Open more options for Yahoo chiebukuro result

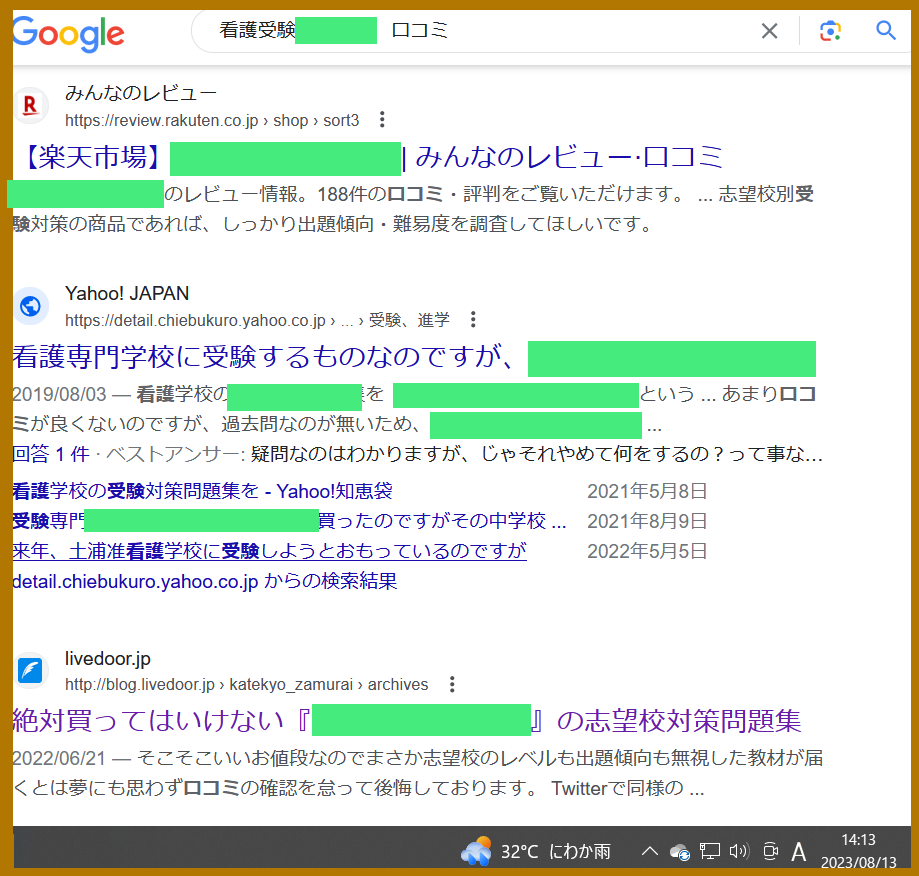click(x=473, y=319)
